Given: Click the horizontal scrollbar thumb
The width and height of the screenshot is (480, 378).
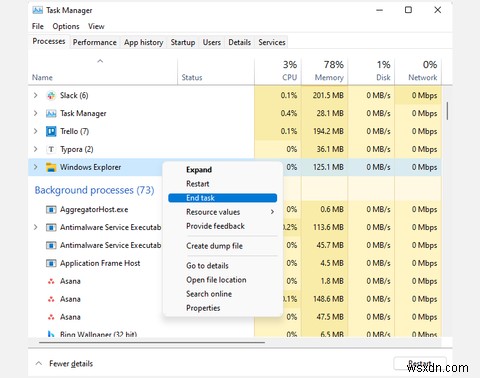Looking at the screenshot, I should coord(152,342).
